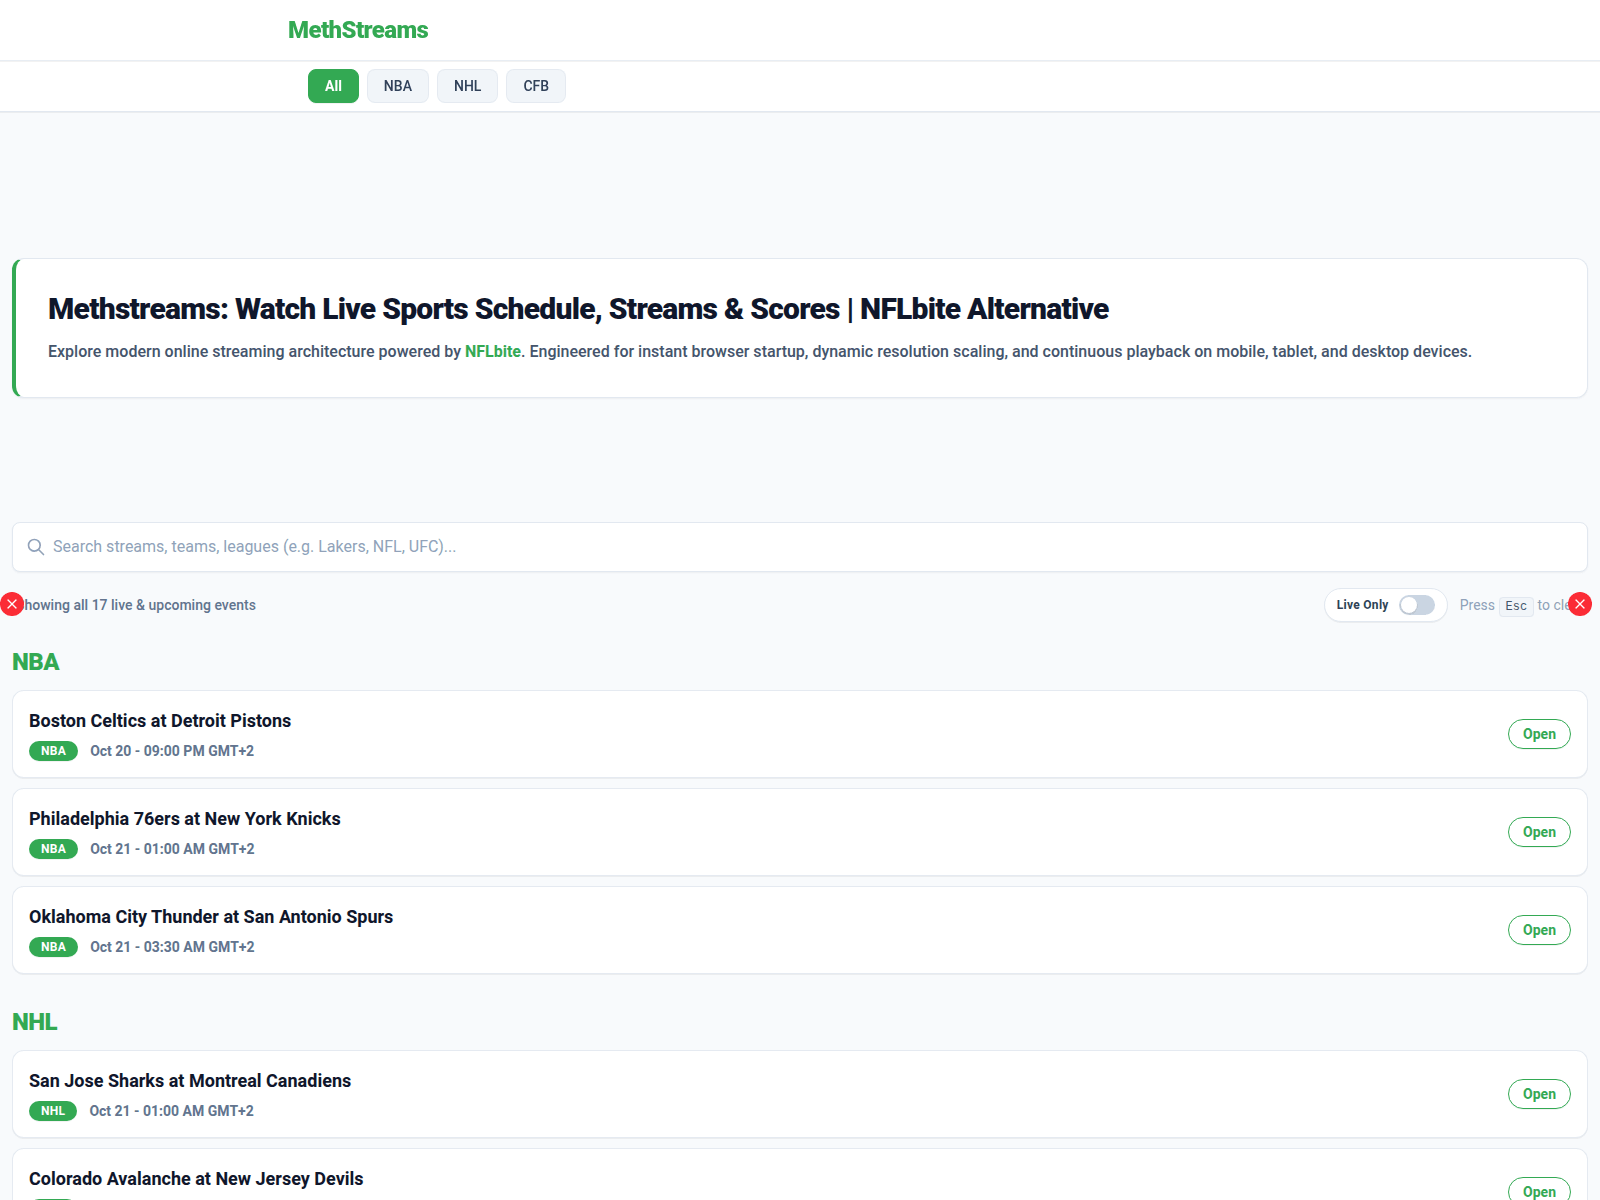Screen dimensions: 1600x1200
Task: Click the NBA badge on Thunder game
Action: (x=54, y=947)
